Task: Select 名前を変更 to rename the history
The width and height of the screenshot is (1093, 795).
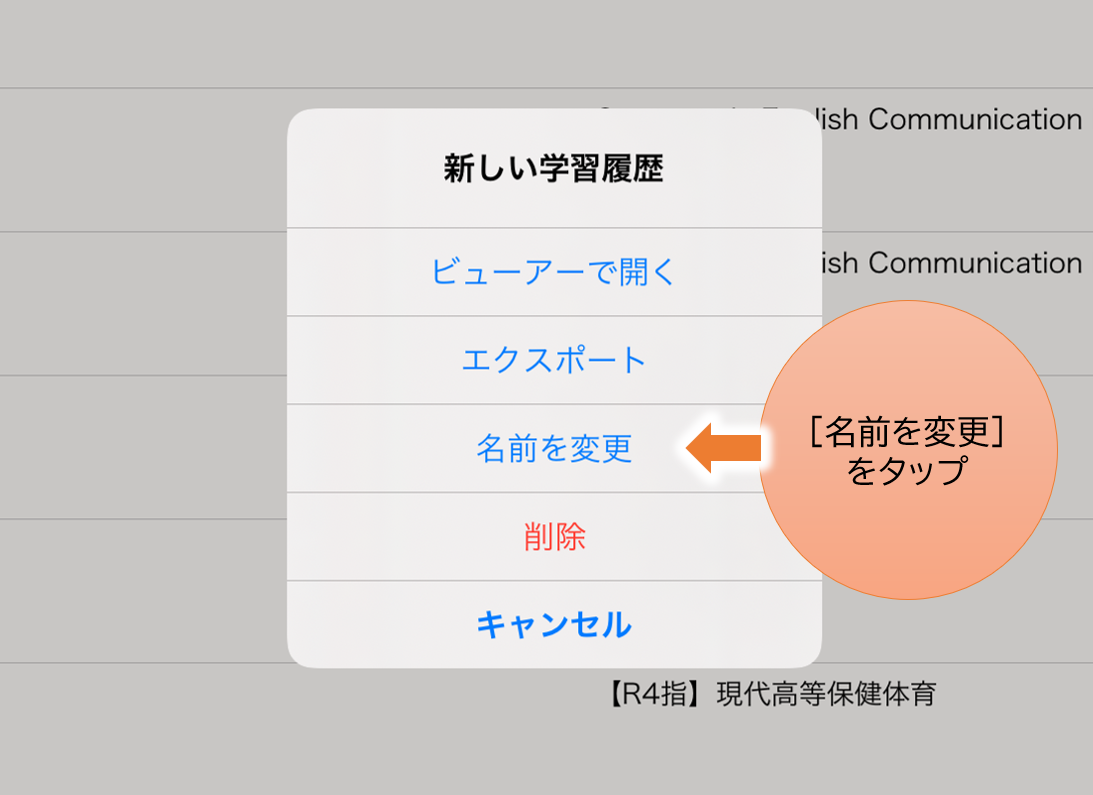Action: [554, 448]
